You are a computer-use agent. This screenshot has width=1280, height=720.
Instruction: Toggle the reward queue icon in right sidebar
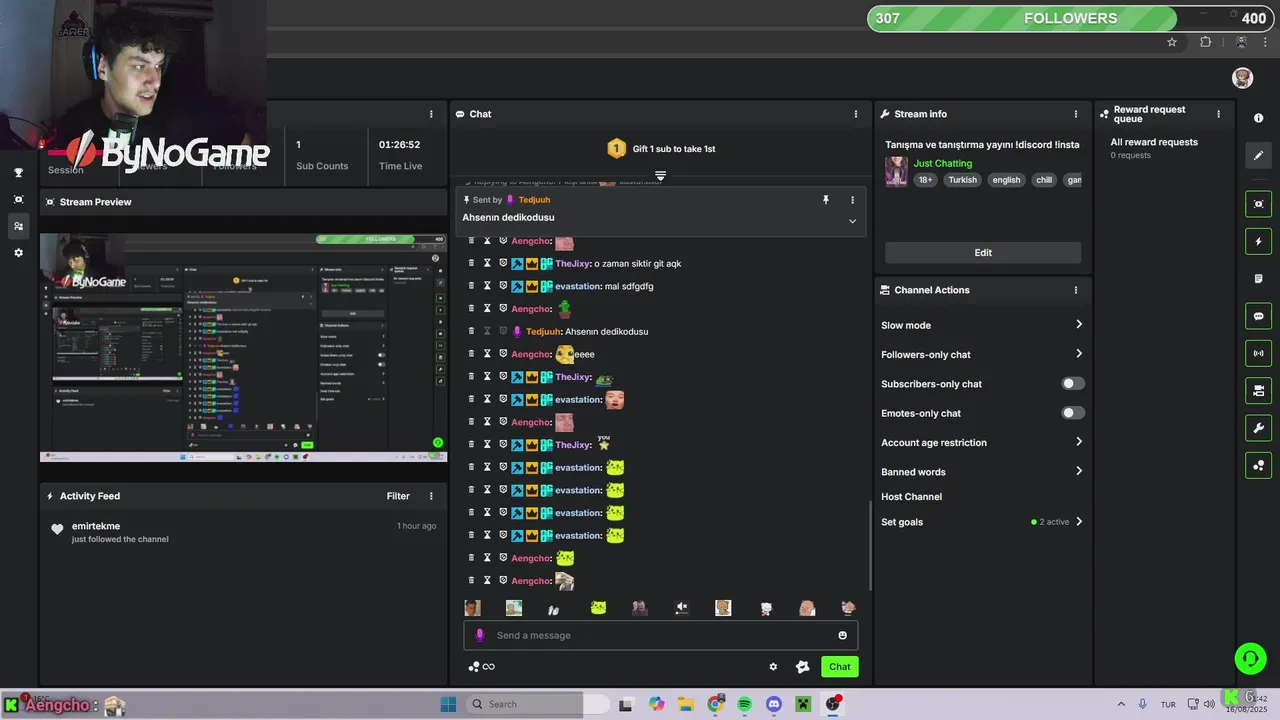click(x=1258, y=465)
